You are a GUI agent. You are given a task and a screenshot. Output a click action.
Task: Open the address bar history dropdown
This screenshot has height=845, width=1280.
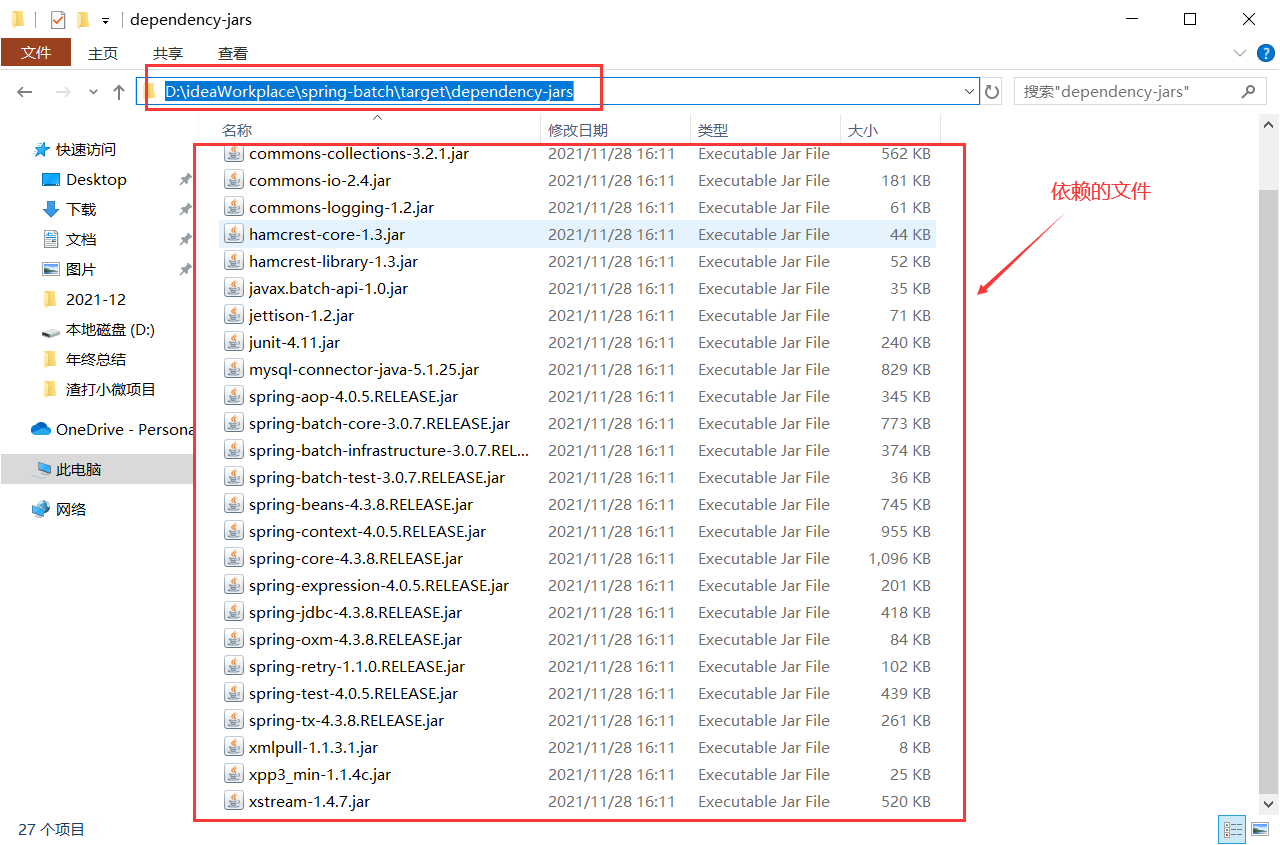[968, 91]
